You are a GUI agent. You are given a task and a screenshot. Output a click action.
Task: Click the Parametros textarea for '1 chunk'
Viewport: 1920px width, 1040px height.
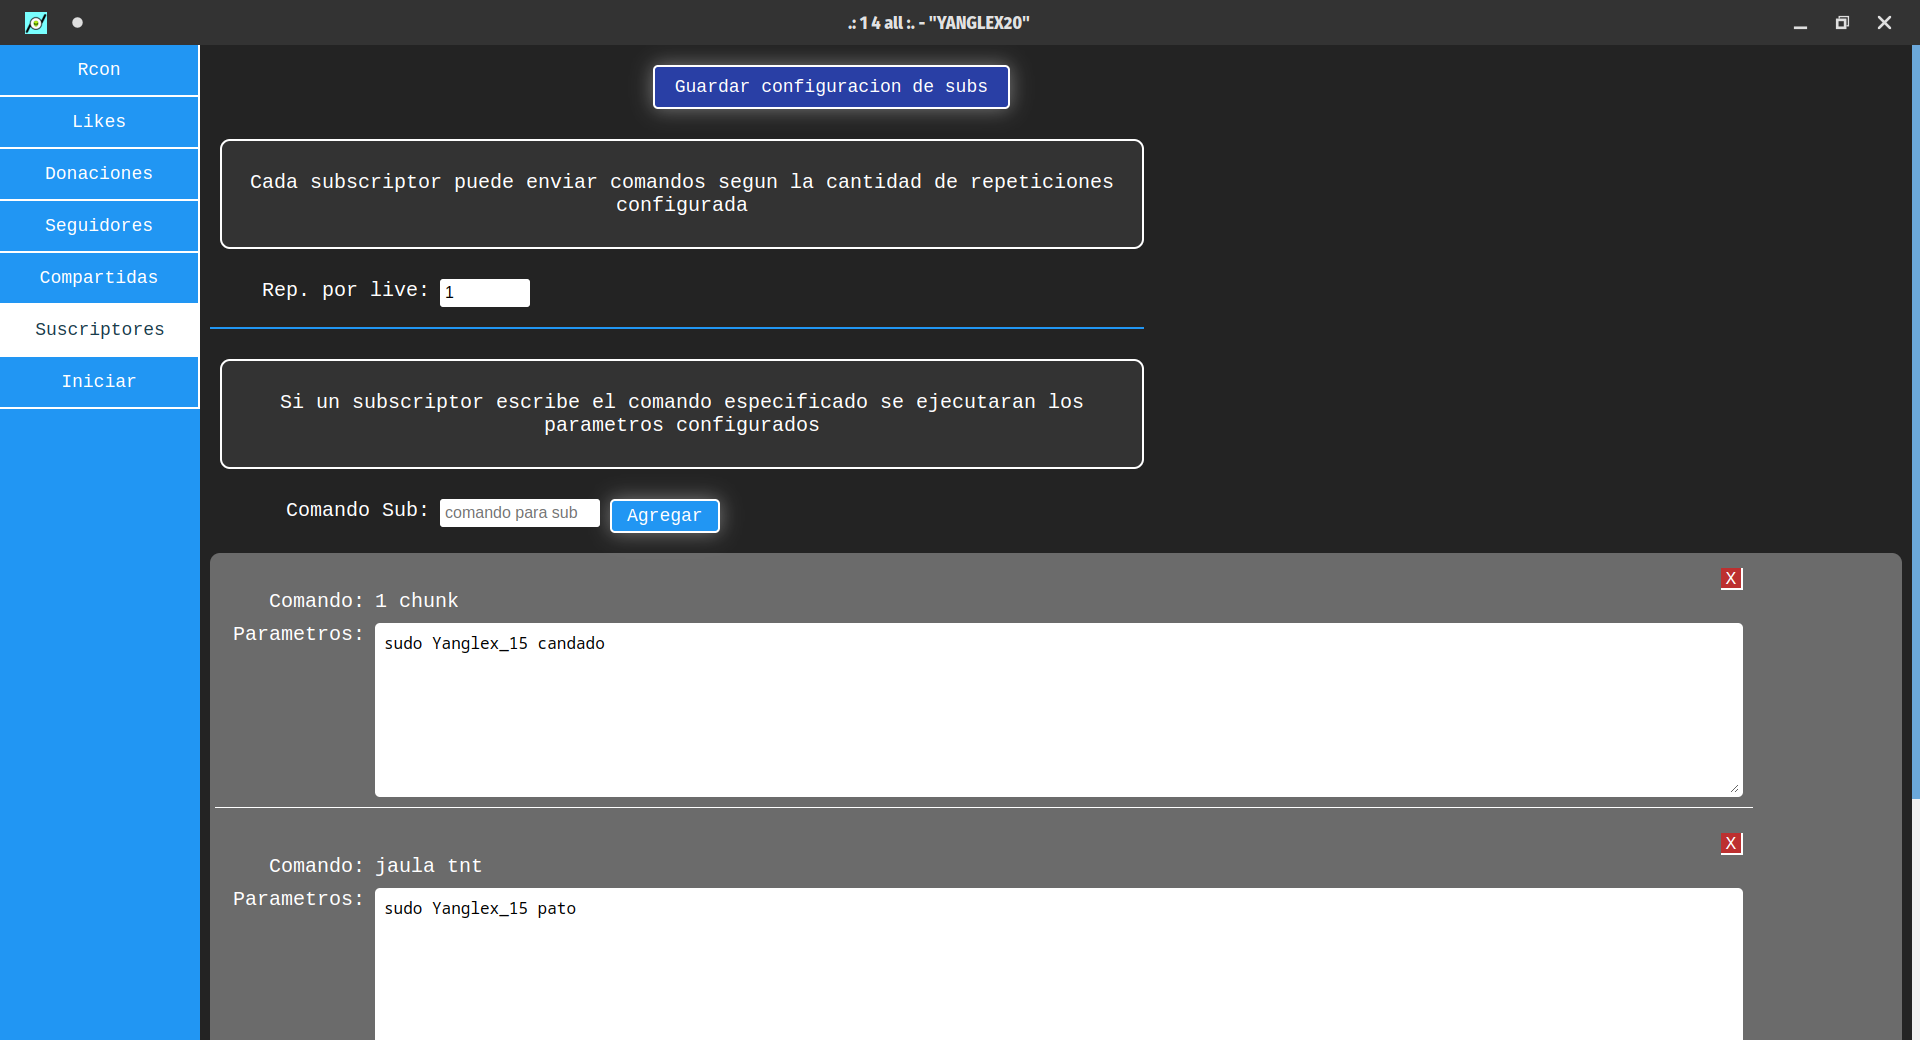point(1058,710)
